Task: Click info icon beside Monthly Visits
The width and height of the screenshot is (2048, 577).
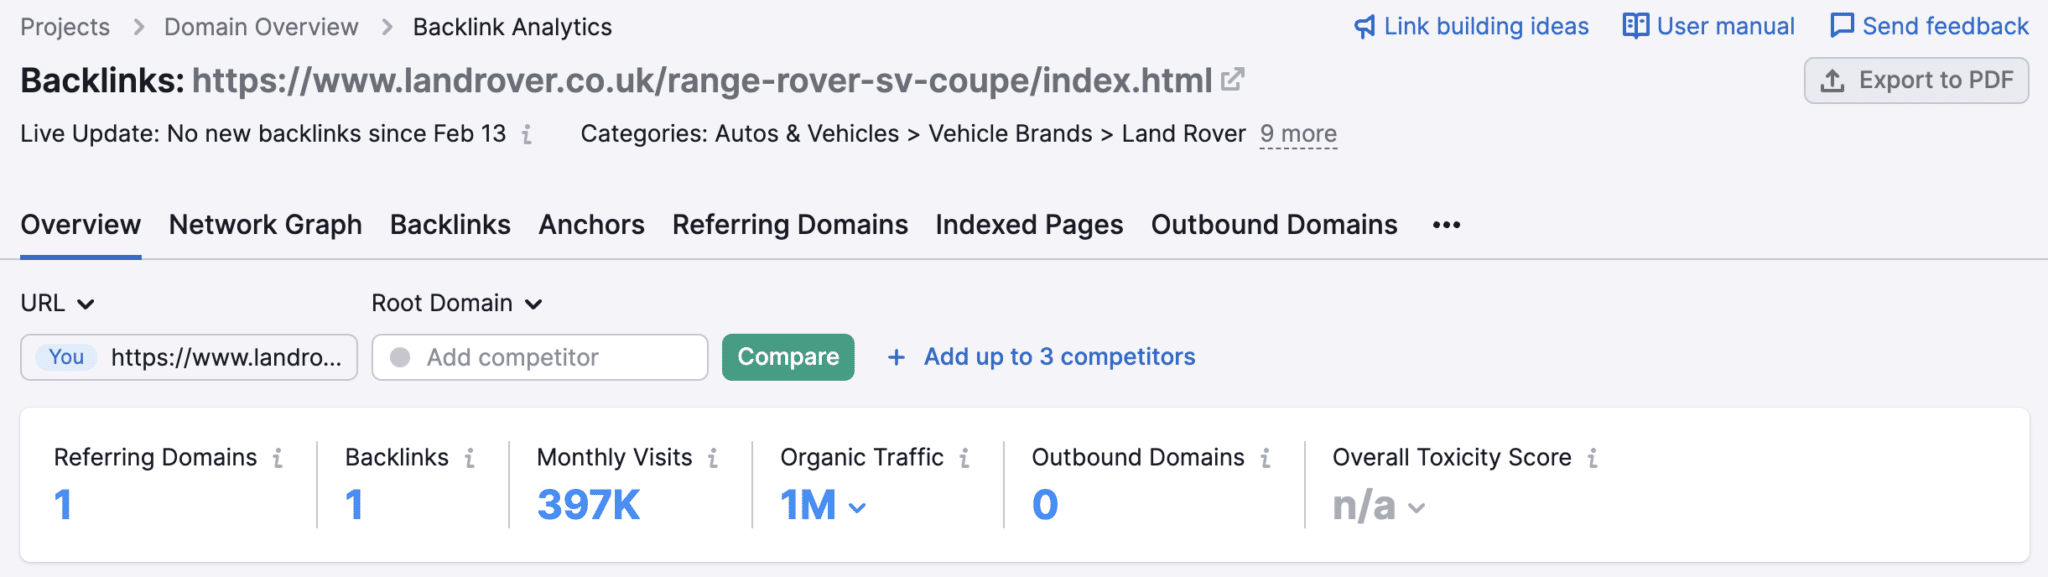Action: (713, 458)
